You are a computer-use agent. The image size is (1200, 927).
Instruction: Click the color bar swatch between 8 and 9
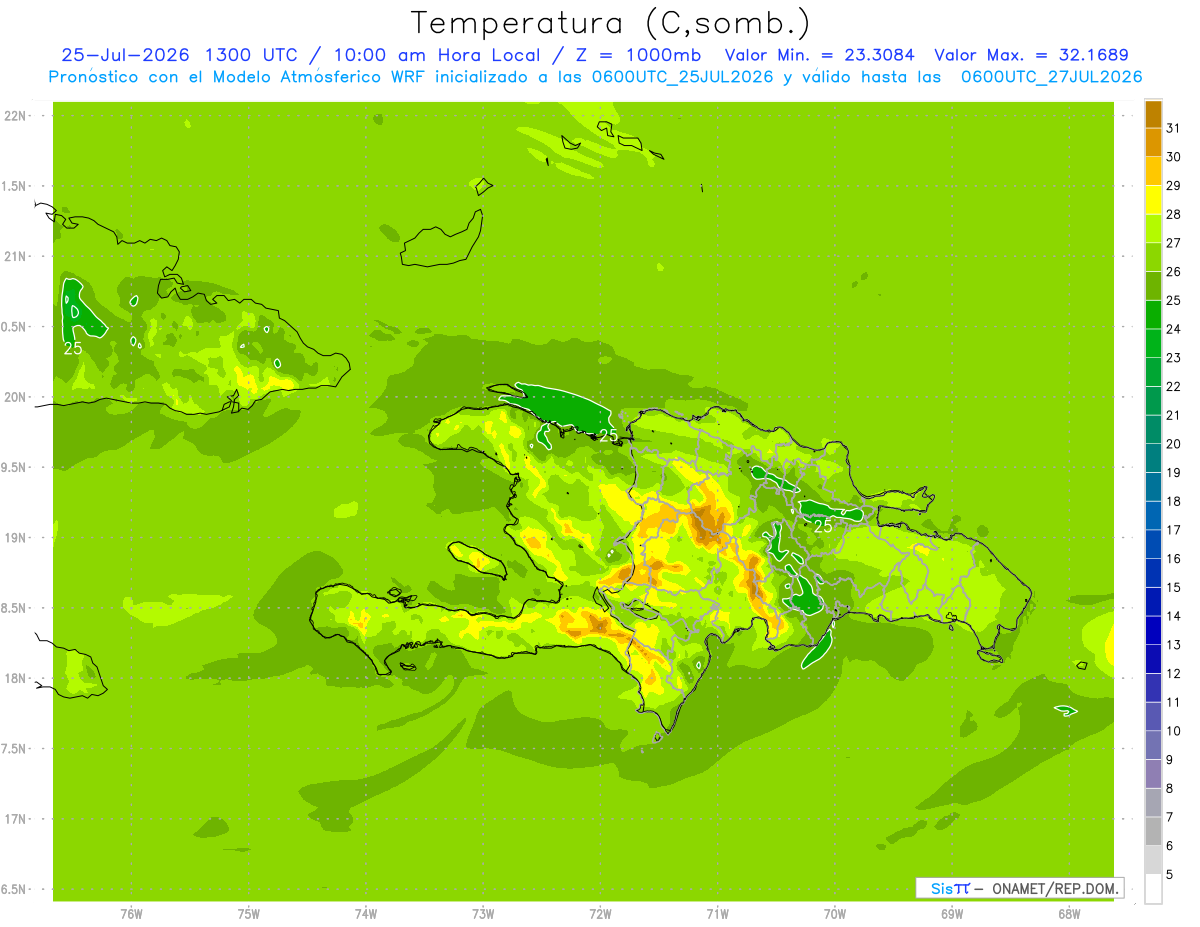pyautogui.click(x=1153, y=774)
